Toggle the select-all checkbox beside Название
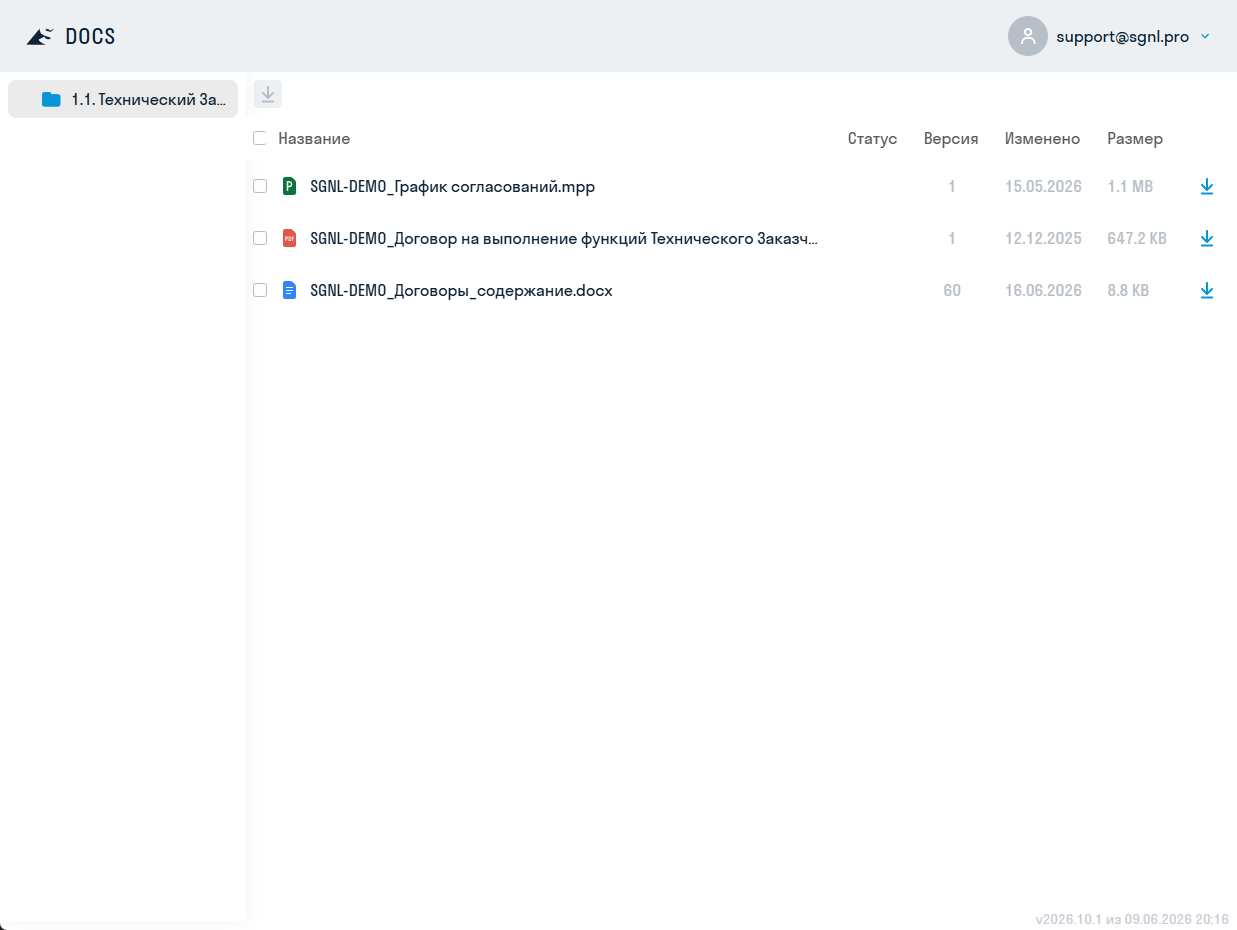 point(260,139)
